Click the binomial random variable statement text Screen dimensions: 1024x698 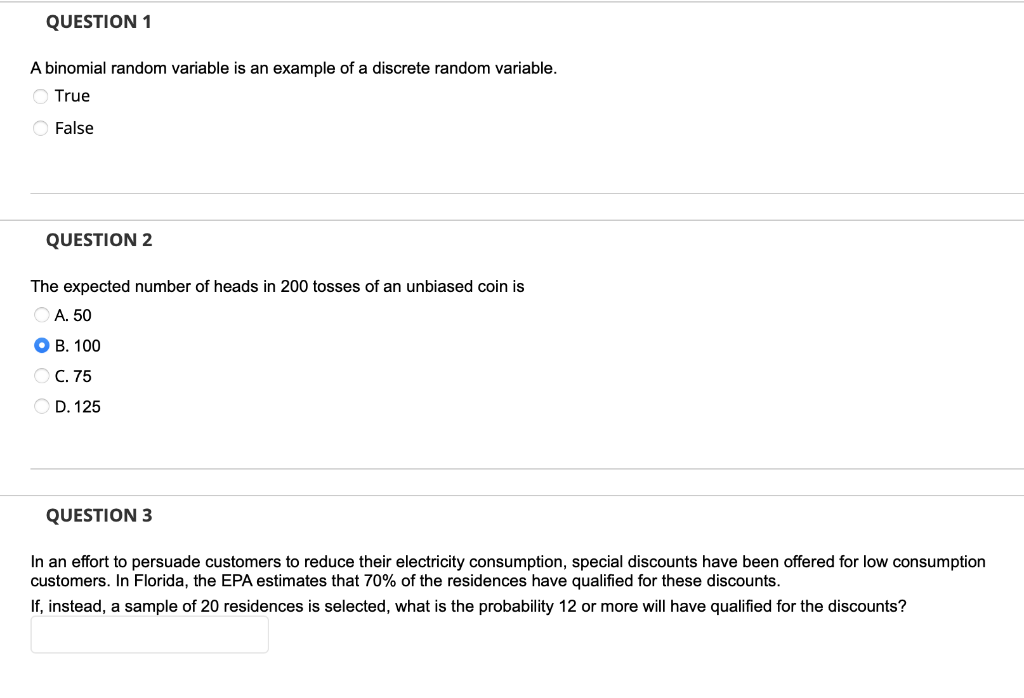click(293, 68)
